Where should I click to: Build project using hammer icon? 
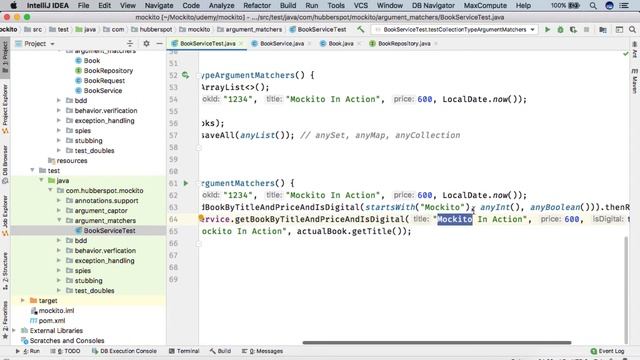[360, 29]
